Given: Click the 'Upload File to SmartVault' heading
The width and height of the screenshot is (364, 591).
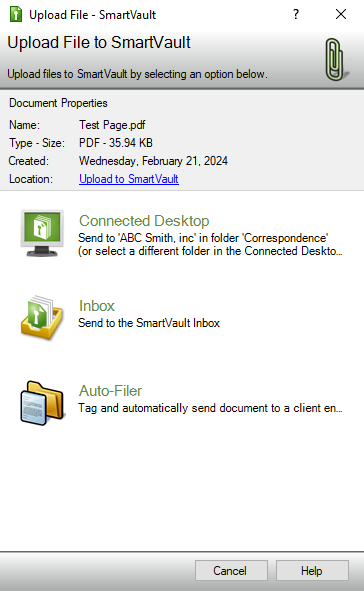Looking at the screenshot, I should [x=99, y=42].
